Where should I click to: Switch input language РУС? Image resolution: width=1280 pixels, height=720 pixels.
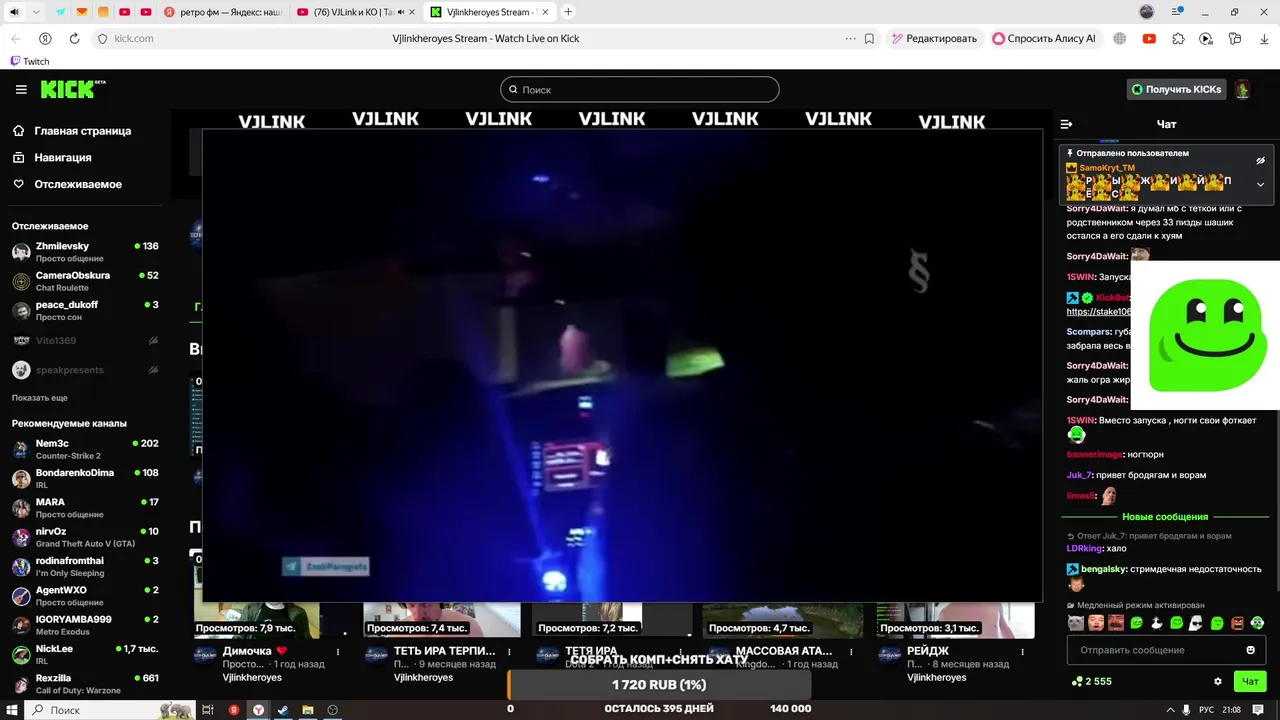1206,710
